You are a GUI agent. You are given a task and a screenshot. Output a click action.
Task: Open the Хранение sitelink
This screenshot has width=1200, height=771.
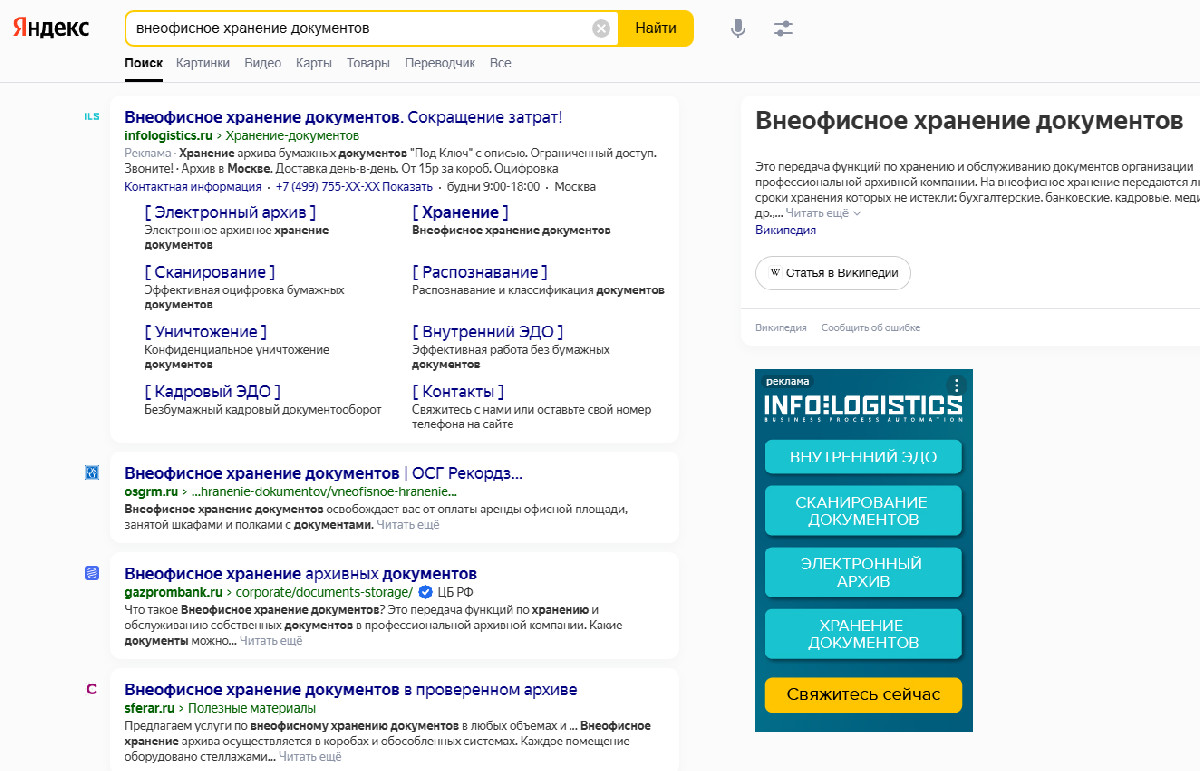pos(460,212)
